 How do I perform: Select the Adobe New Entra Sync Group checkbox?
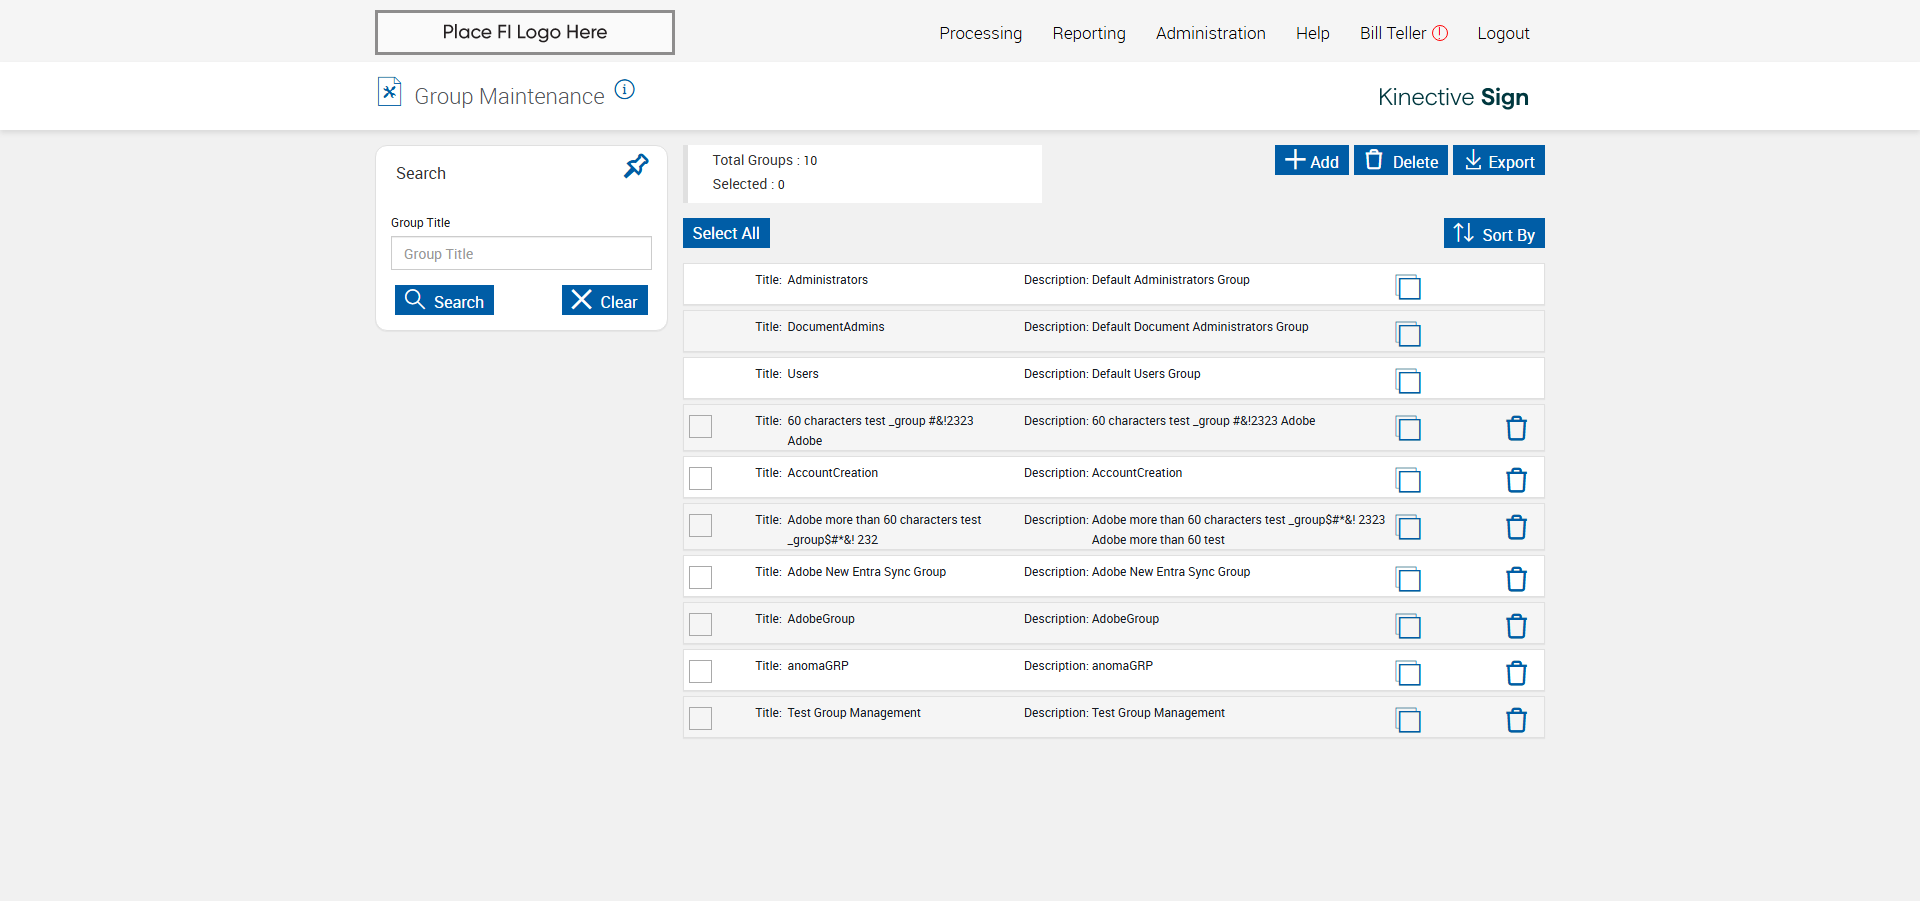point(701,578)
